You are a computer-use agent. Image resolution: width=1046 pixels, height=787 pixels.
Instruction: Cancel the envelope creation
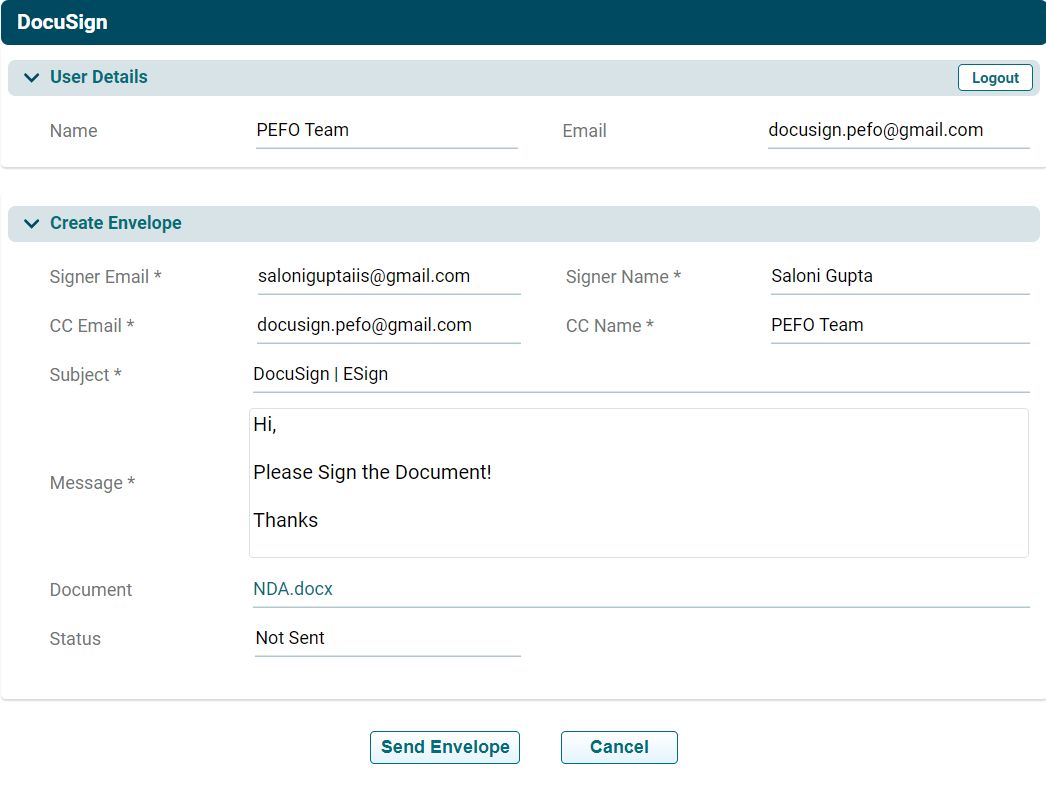pyautogui.click(x=618, y=747)
